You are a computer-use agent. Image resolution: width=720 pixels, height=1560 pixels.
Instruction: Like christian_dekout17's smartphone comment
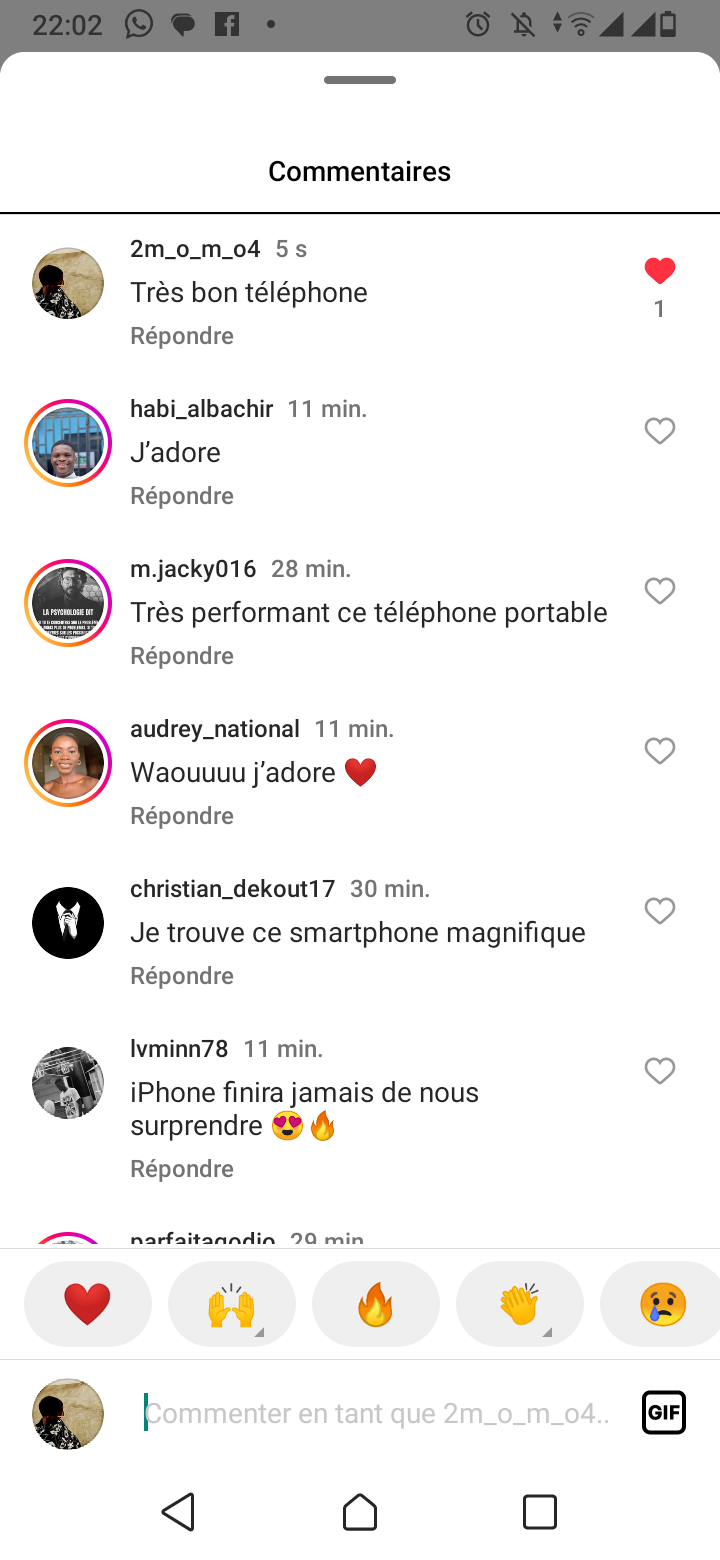(x=659, y=911)
